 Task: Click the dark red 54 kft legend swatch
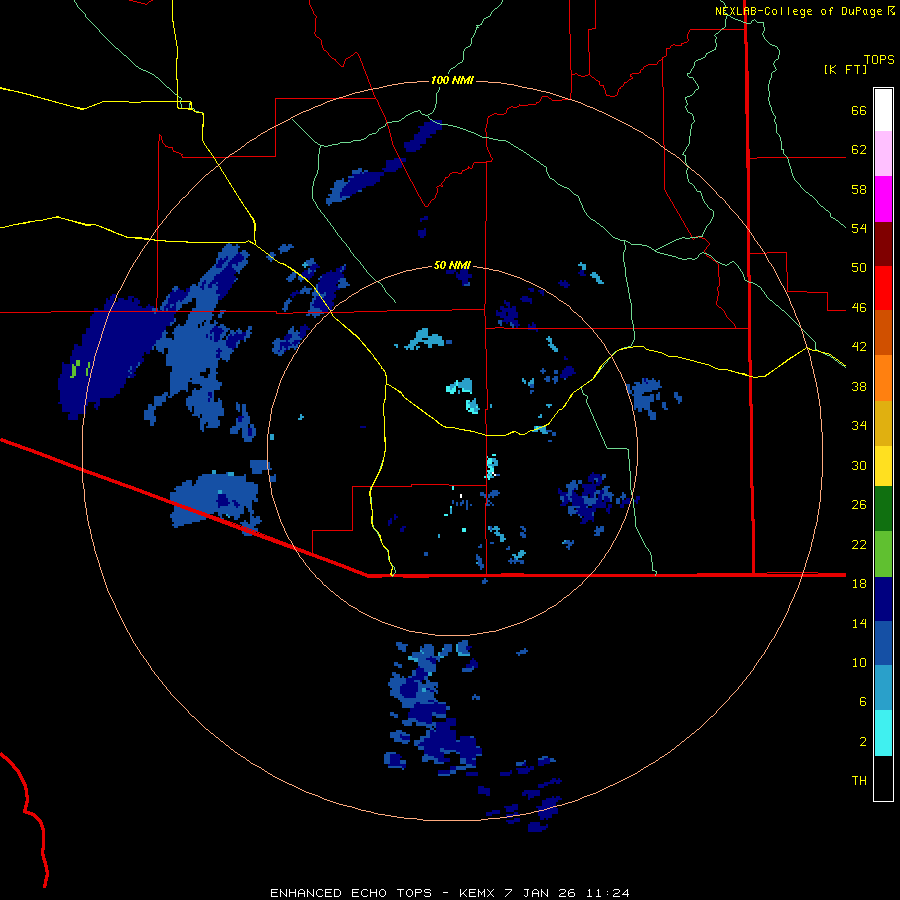883,245
